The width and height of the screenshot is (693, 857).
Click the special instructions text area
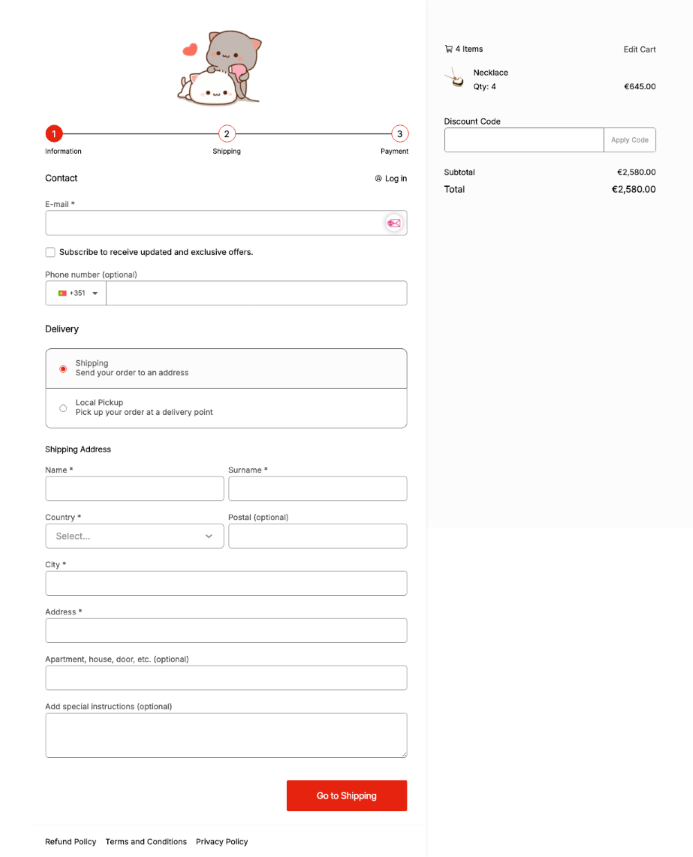pos(226,735)
